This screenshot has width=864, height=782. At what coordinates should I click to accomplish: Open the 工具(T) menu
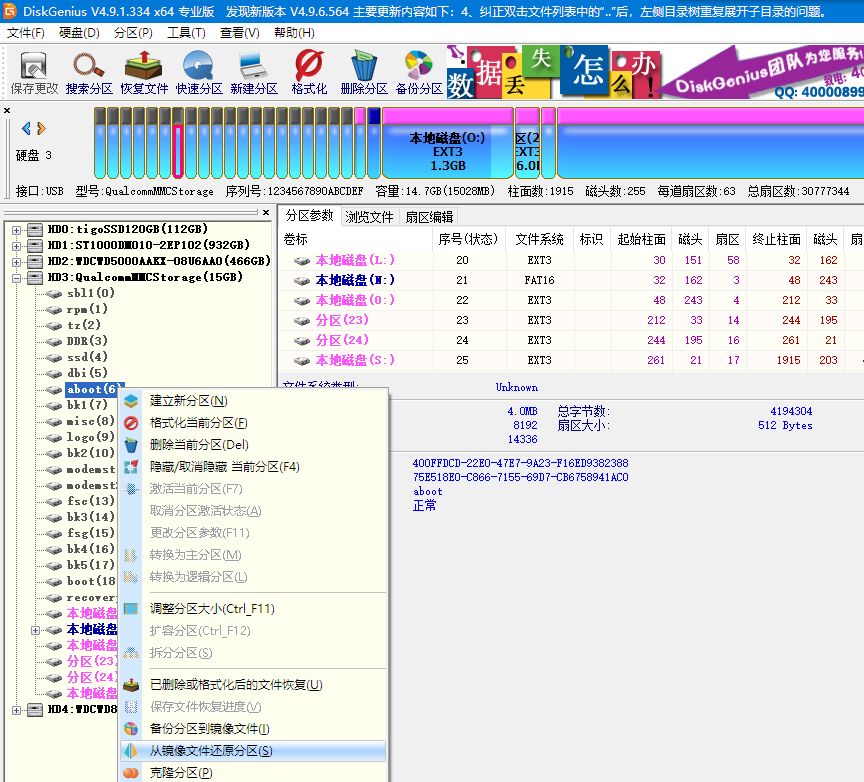click(186, 33)
